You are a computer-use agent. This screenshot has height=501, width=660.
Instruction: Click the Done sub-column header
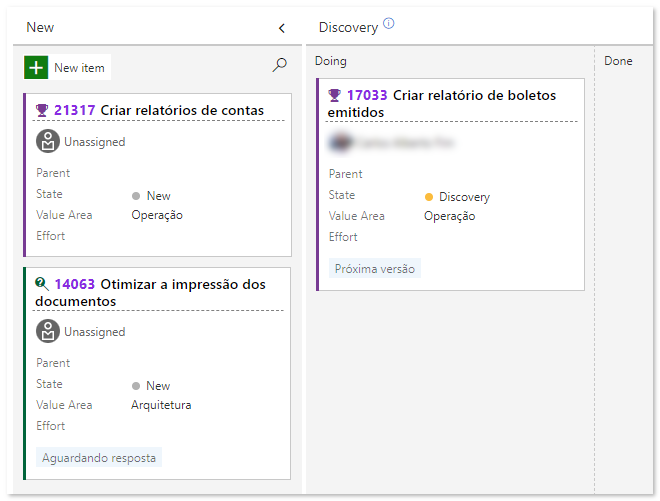pyautogui.click(x=618, y=61)
